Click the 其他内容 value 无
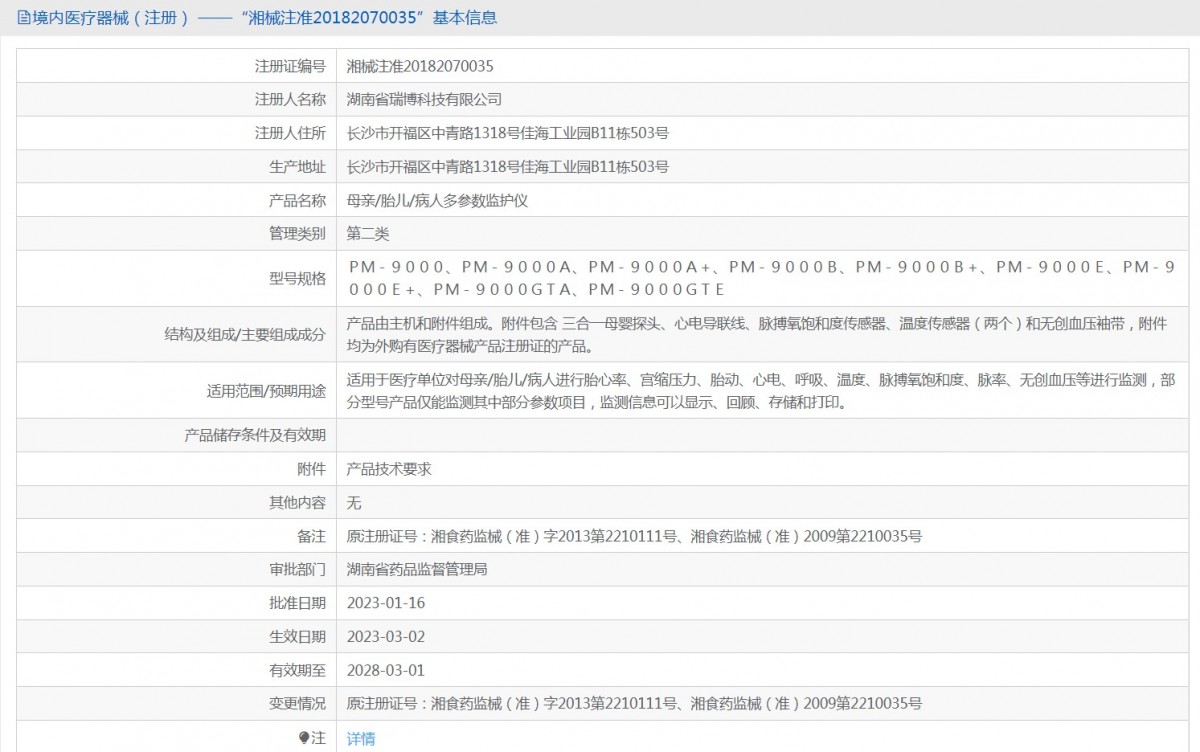 click(354, 502)
